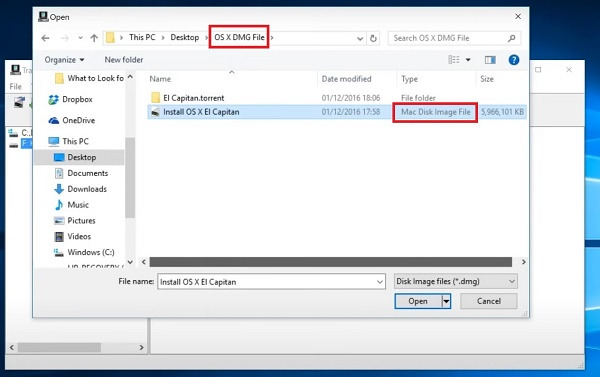Screen dimensions: 600x377
Task: Open the Help question mark icon
Action: coord(514,60)
